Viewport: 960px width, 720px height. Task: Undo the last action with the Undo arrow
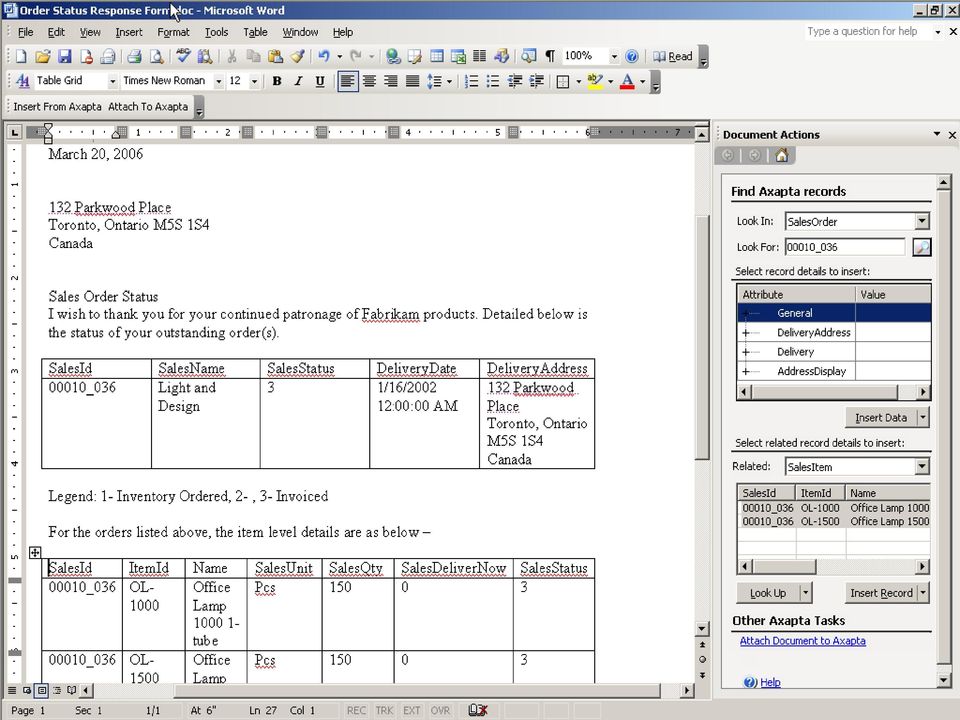point(323,56)
